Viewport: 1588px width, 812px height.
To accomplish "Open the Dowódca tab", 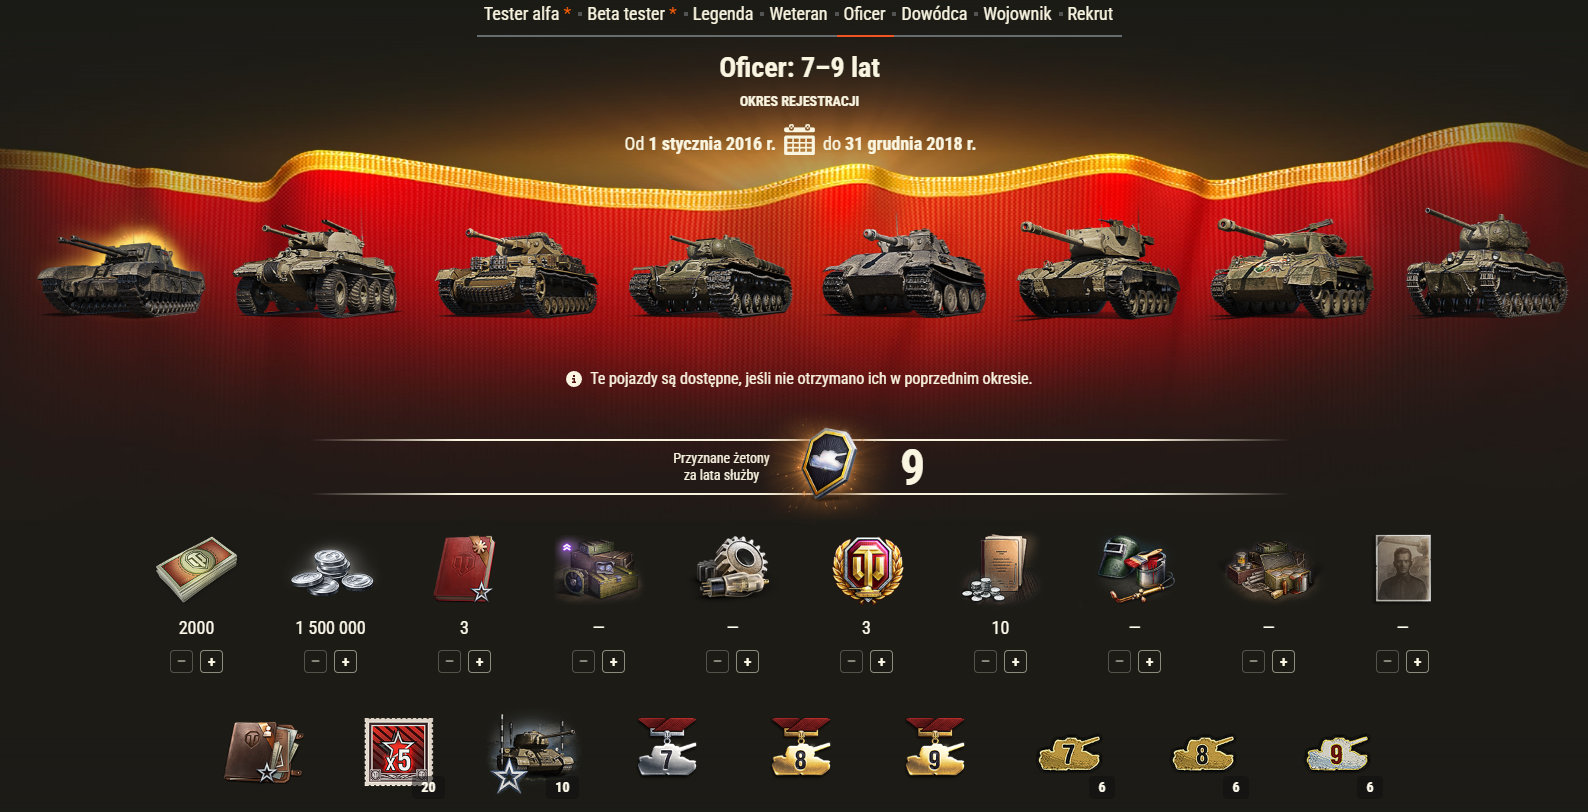I will [934, 14].
